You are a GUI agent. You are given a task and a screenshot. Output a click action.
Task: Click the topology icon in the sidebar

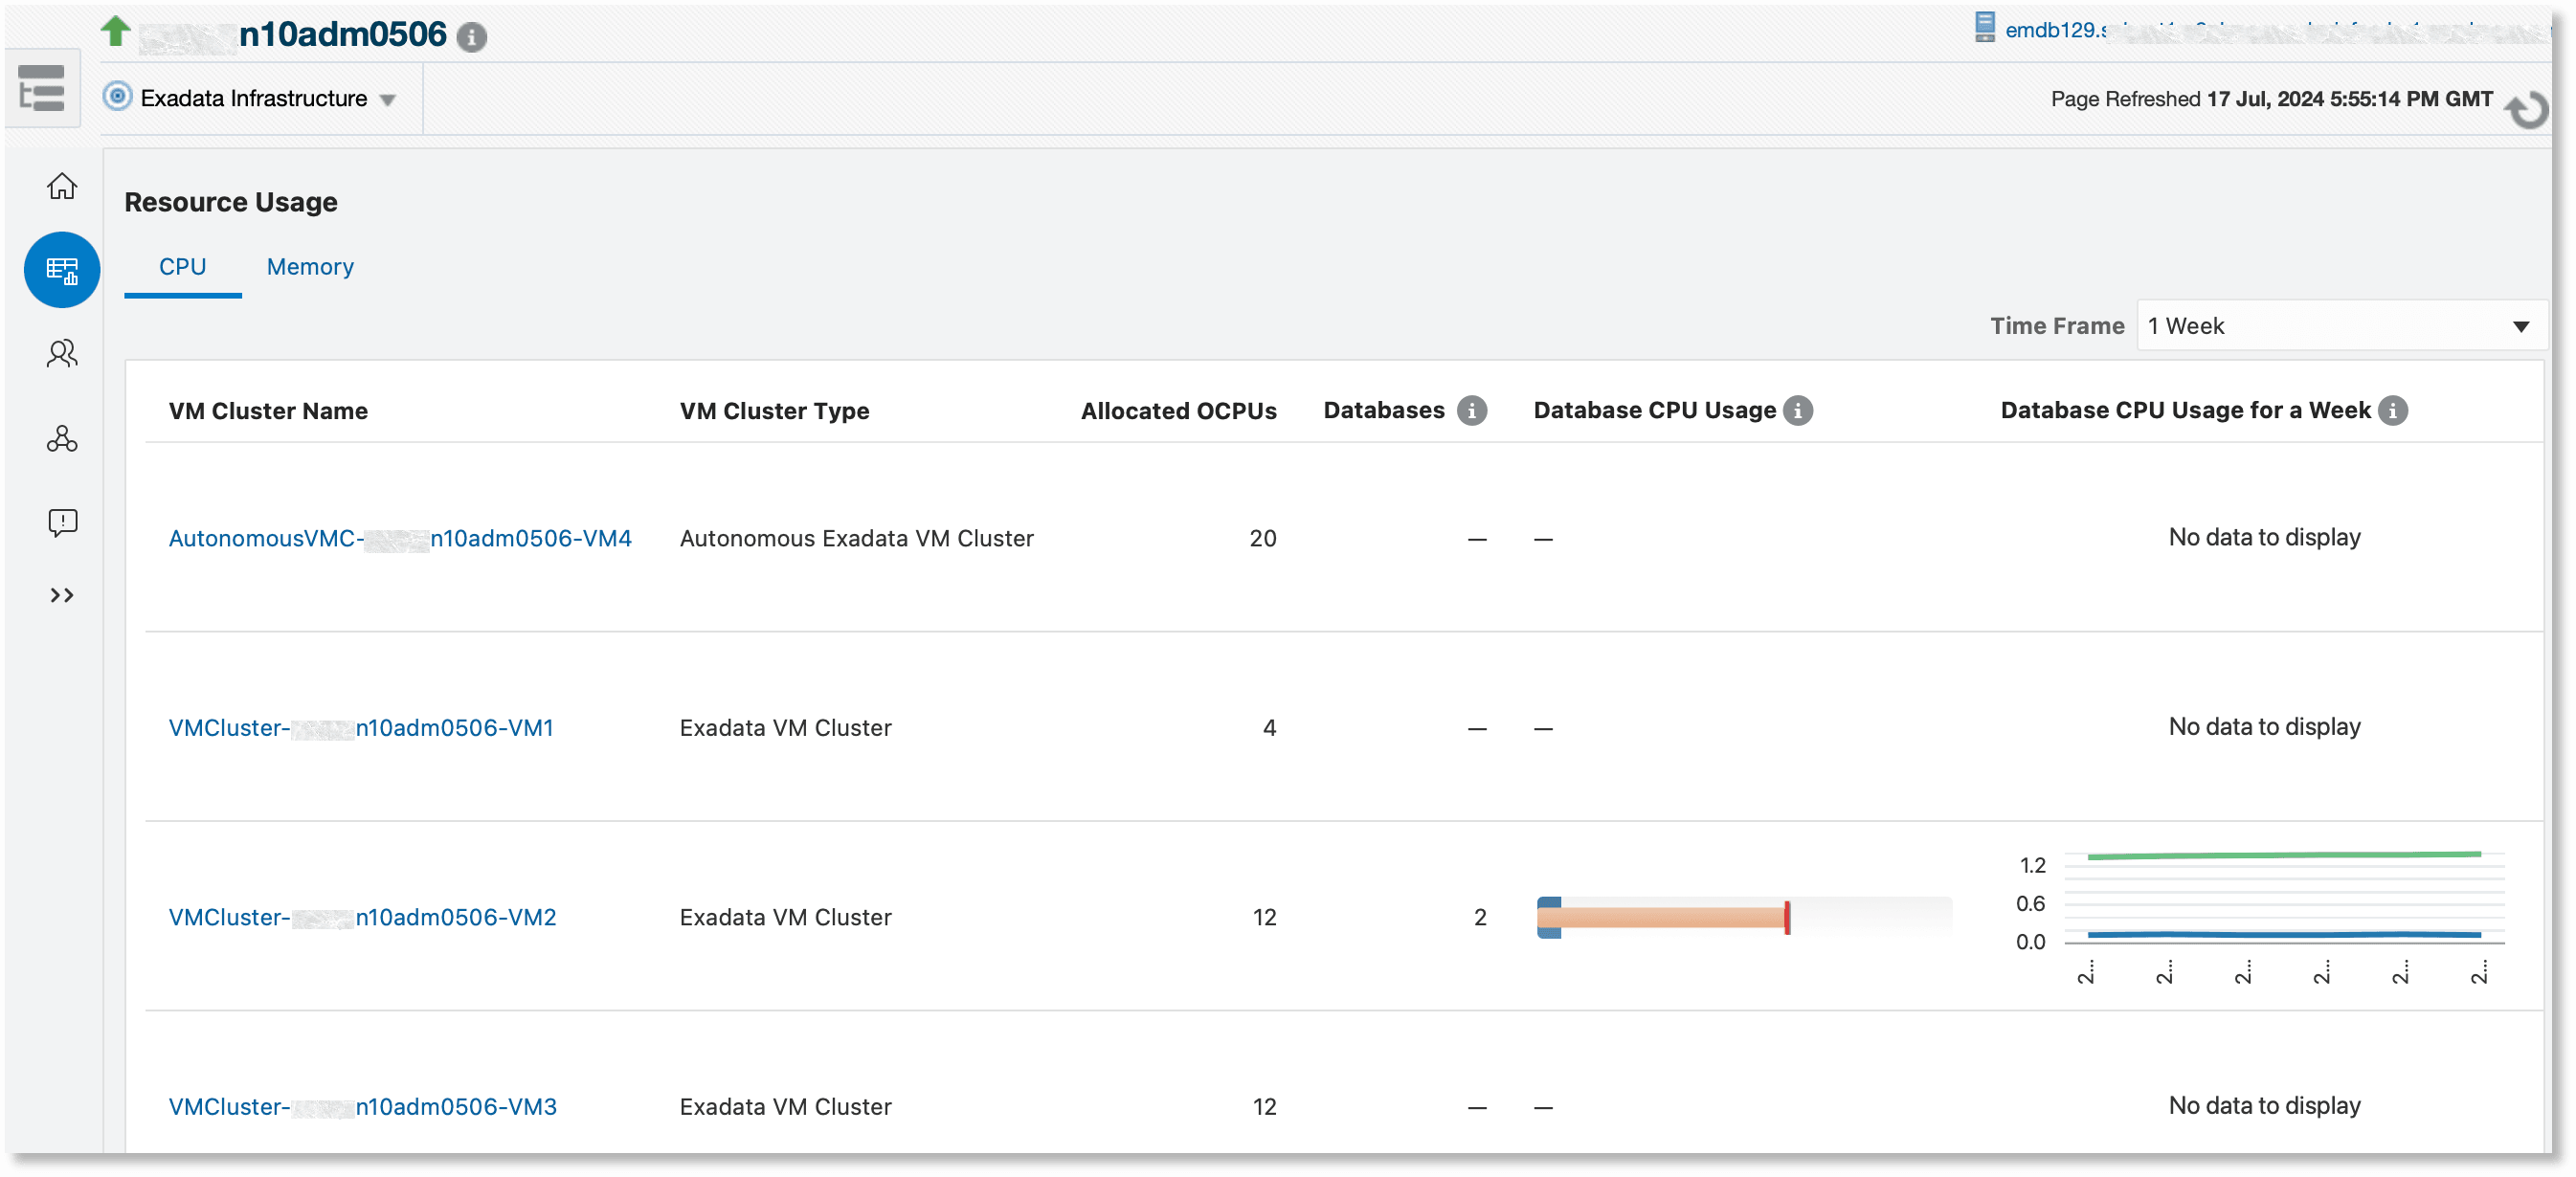tap(61, 440)
